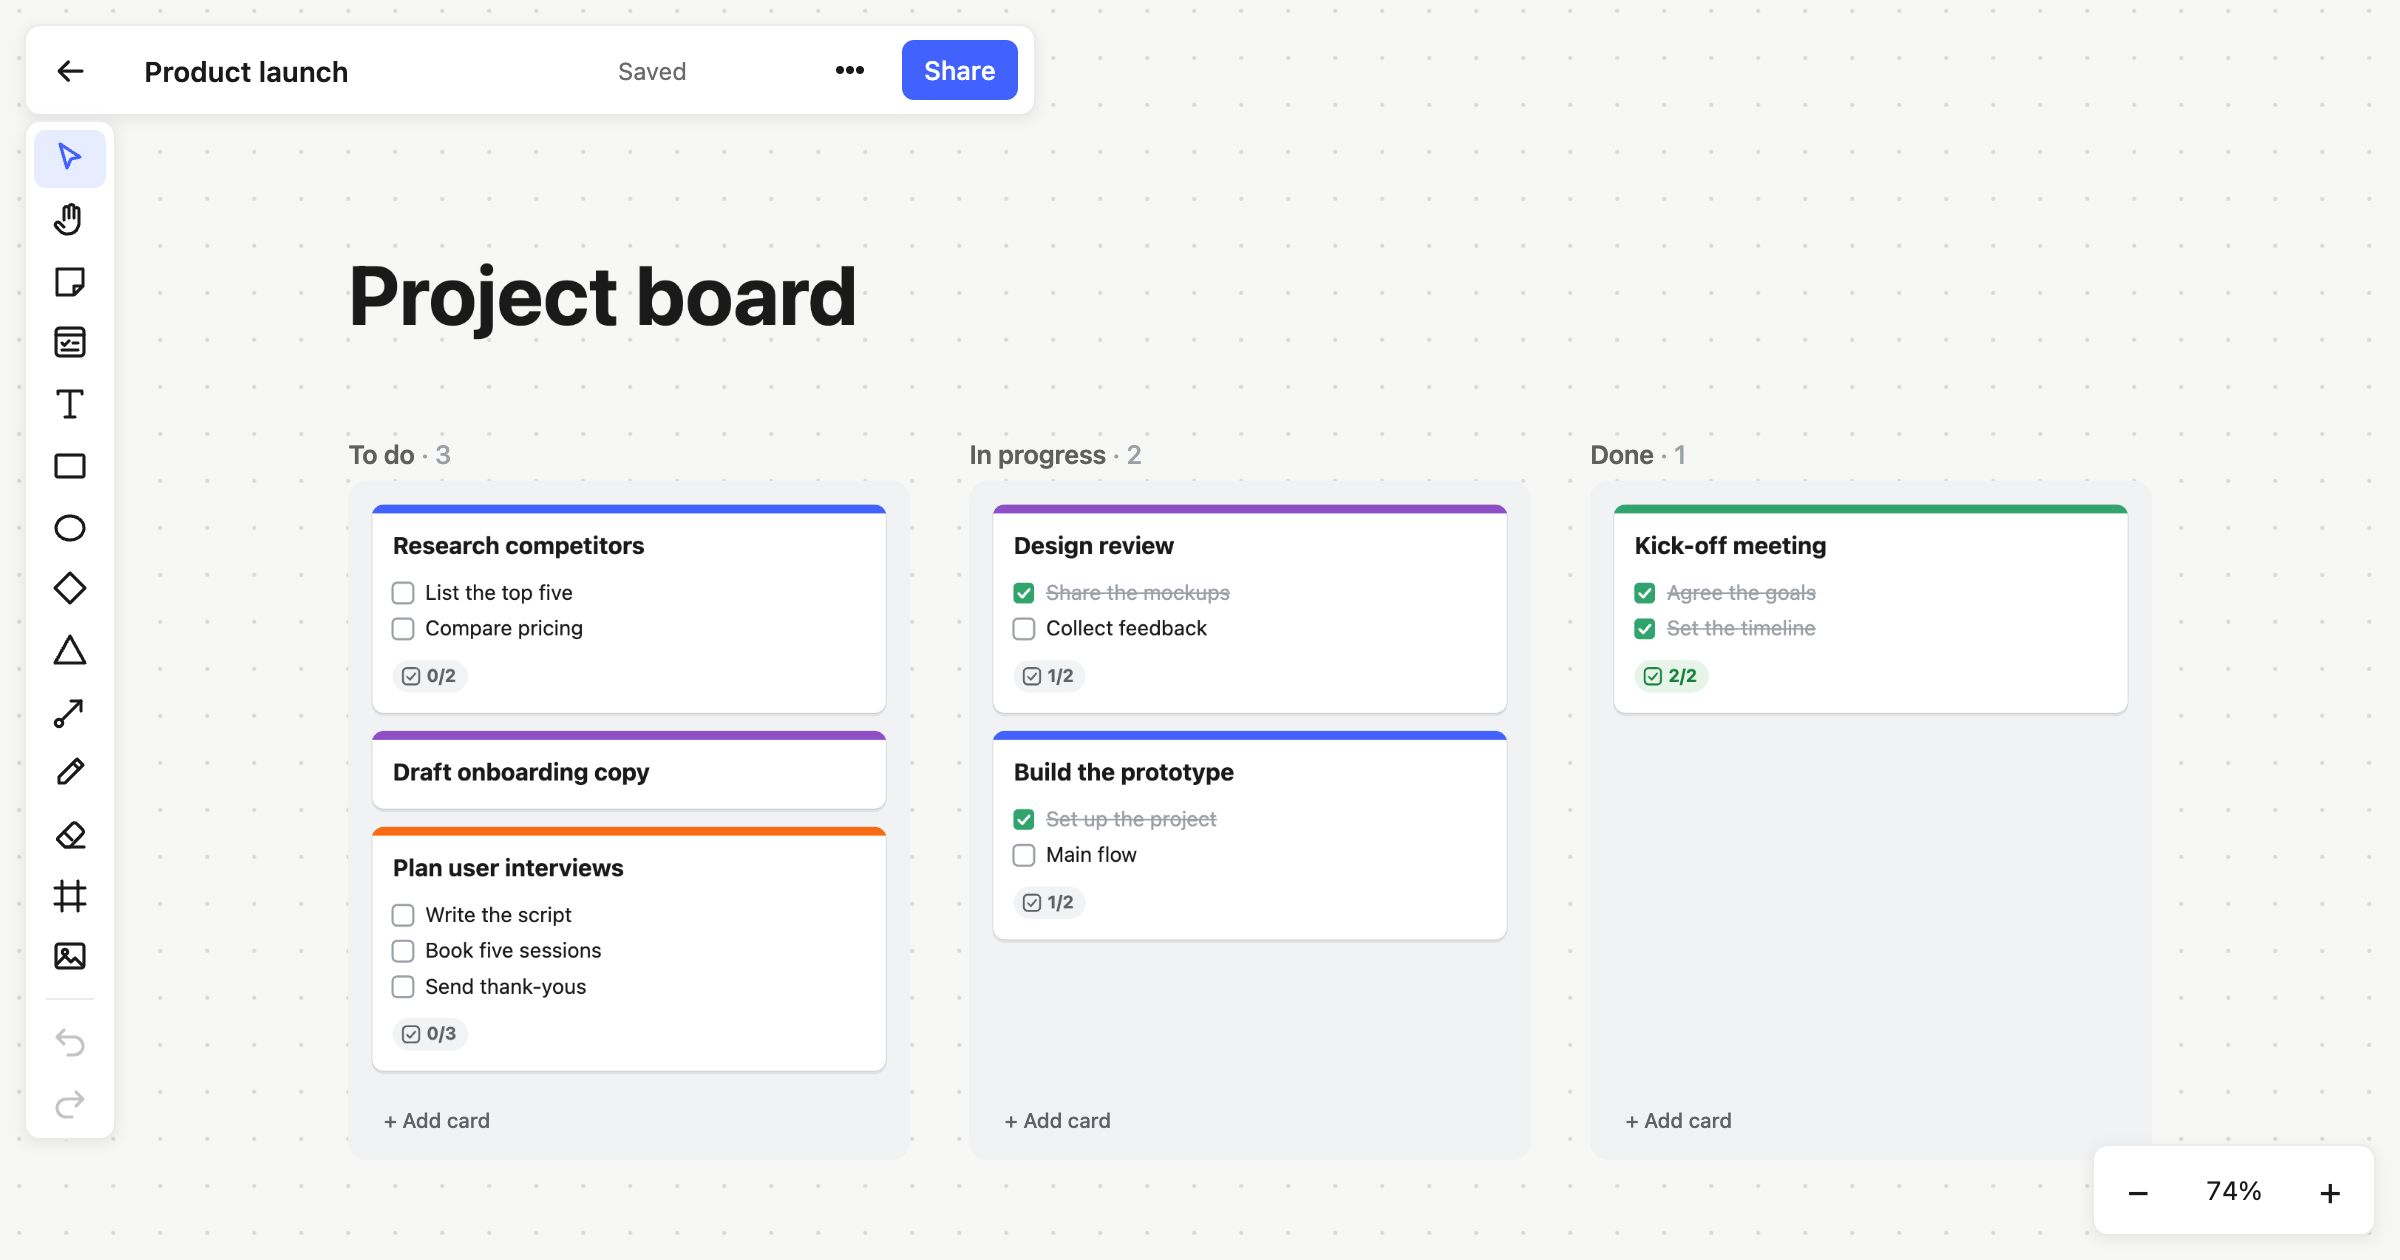Screen dimensions: 2400x1260
Task: Go back with the left arrow
Action: (x=70, y=71)
